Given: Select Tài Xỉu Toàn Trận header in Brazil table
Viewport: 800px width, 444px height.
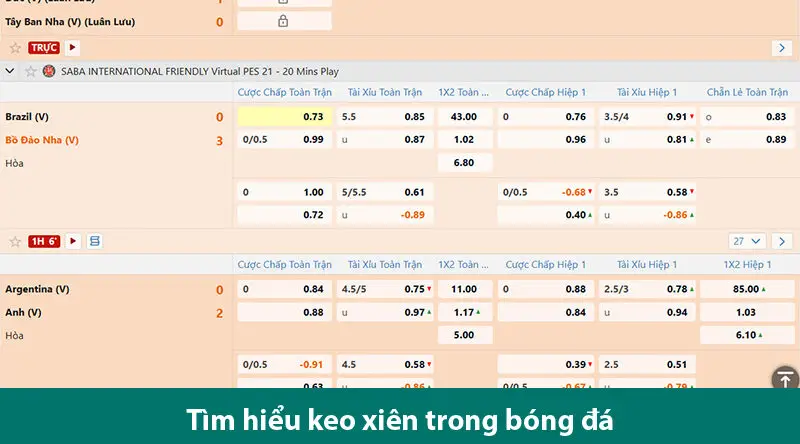Looking at the screenshot, I should [x=385, y=92].
